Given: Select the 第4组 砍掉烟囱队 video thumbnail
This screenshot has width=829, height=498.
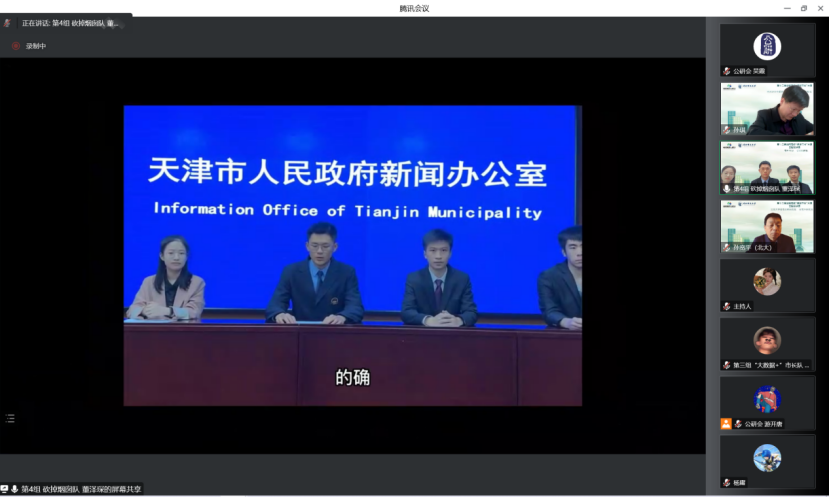Looking at the screenshot, I should click(767, 166).
